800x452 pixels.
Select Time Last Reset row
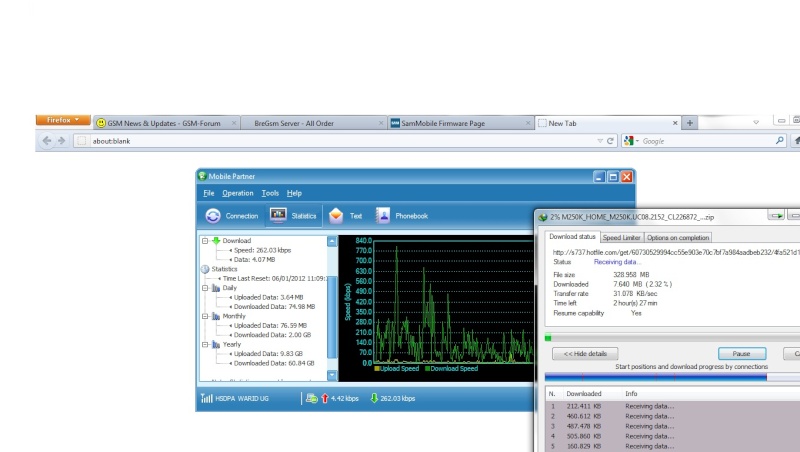click(274, 279)
